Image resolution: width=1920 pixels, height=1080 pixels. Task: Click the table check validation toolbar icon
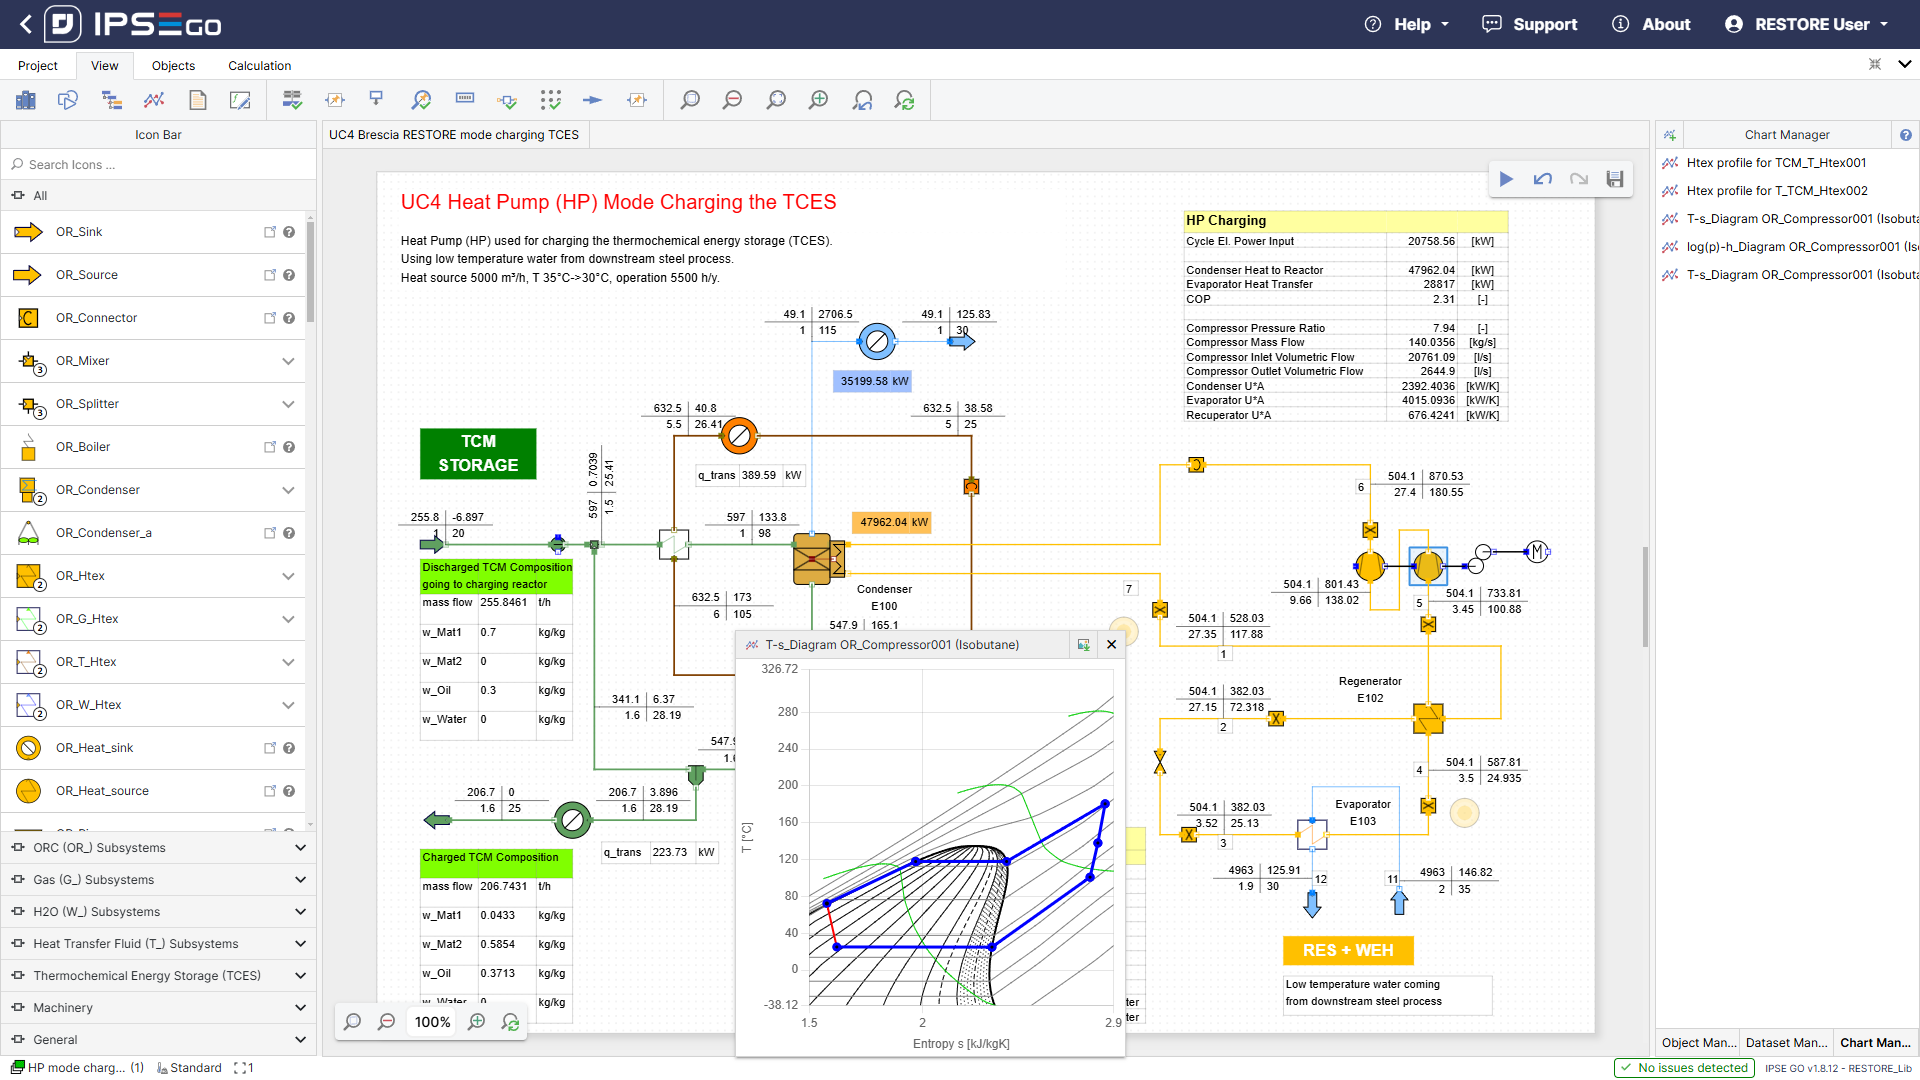[x=292, y=100]
